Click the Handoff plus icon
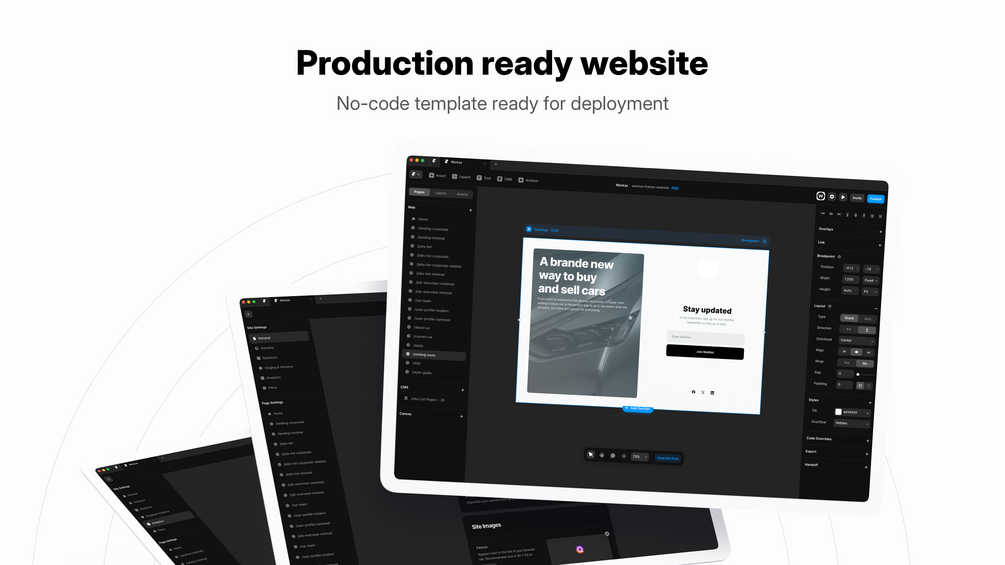This screenshot has width=1005, height=565. (x=866, y=467)
